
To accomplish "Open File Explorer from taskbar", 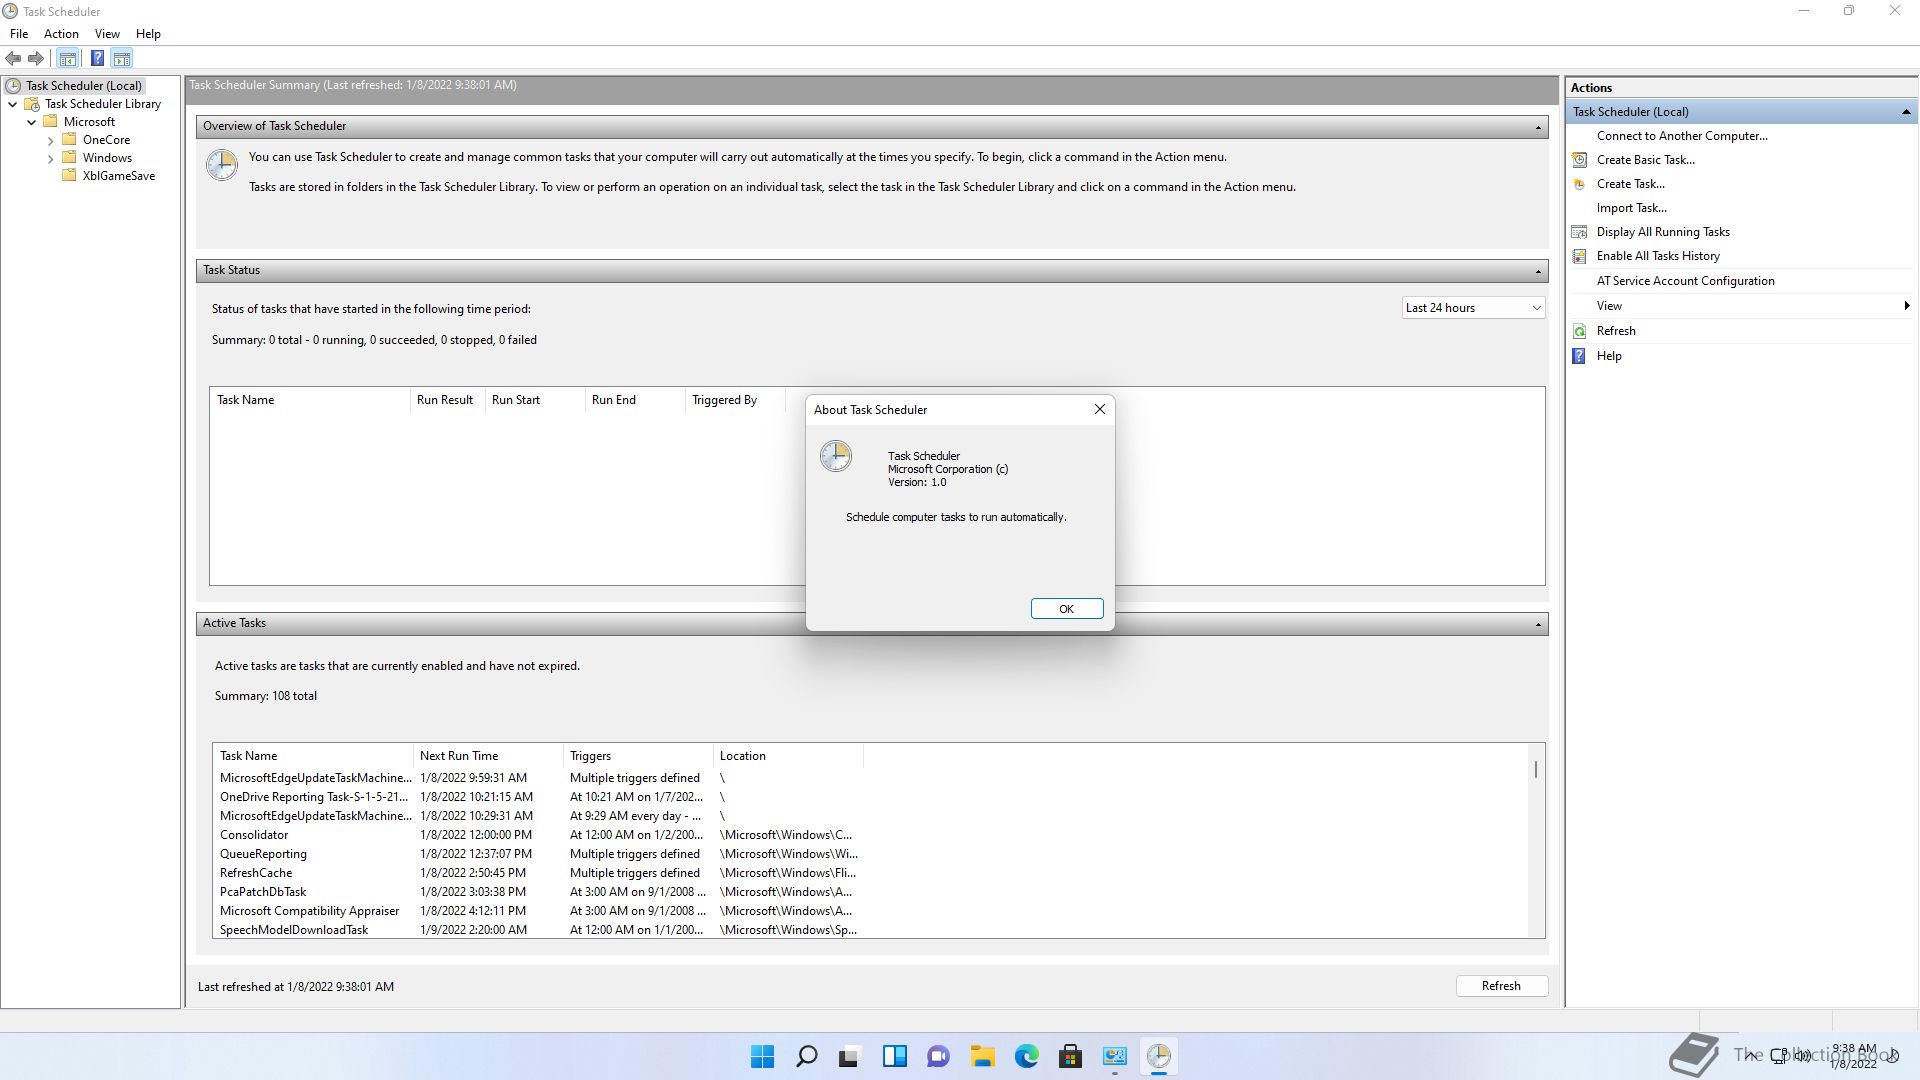I will click(x=982, y=1057).
